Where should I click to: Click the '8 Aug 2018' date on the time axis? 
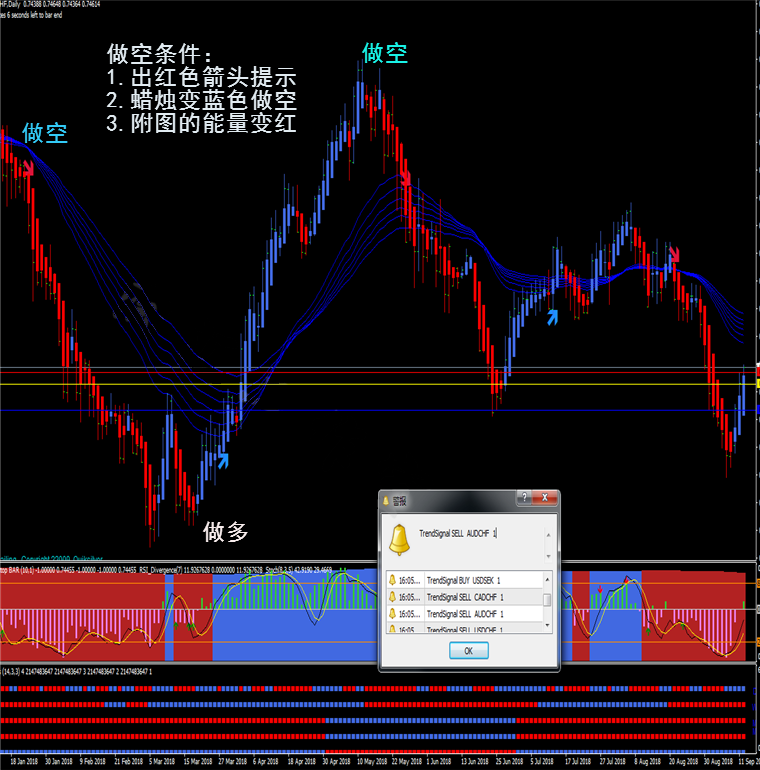[647, 762]
